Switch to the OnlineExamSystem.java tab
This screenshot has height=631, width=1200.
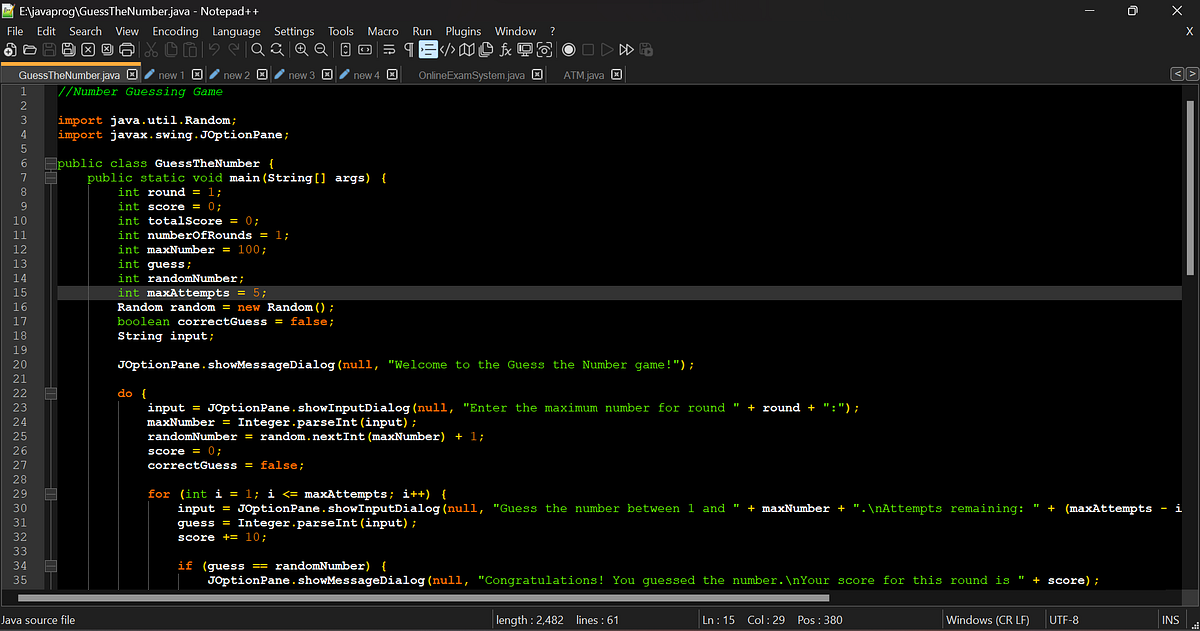pos(471,75)
